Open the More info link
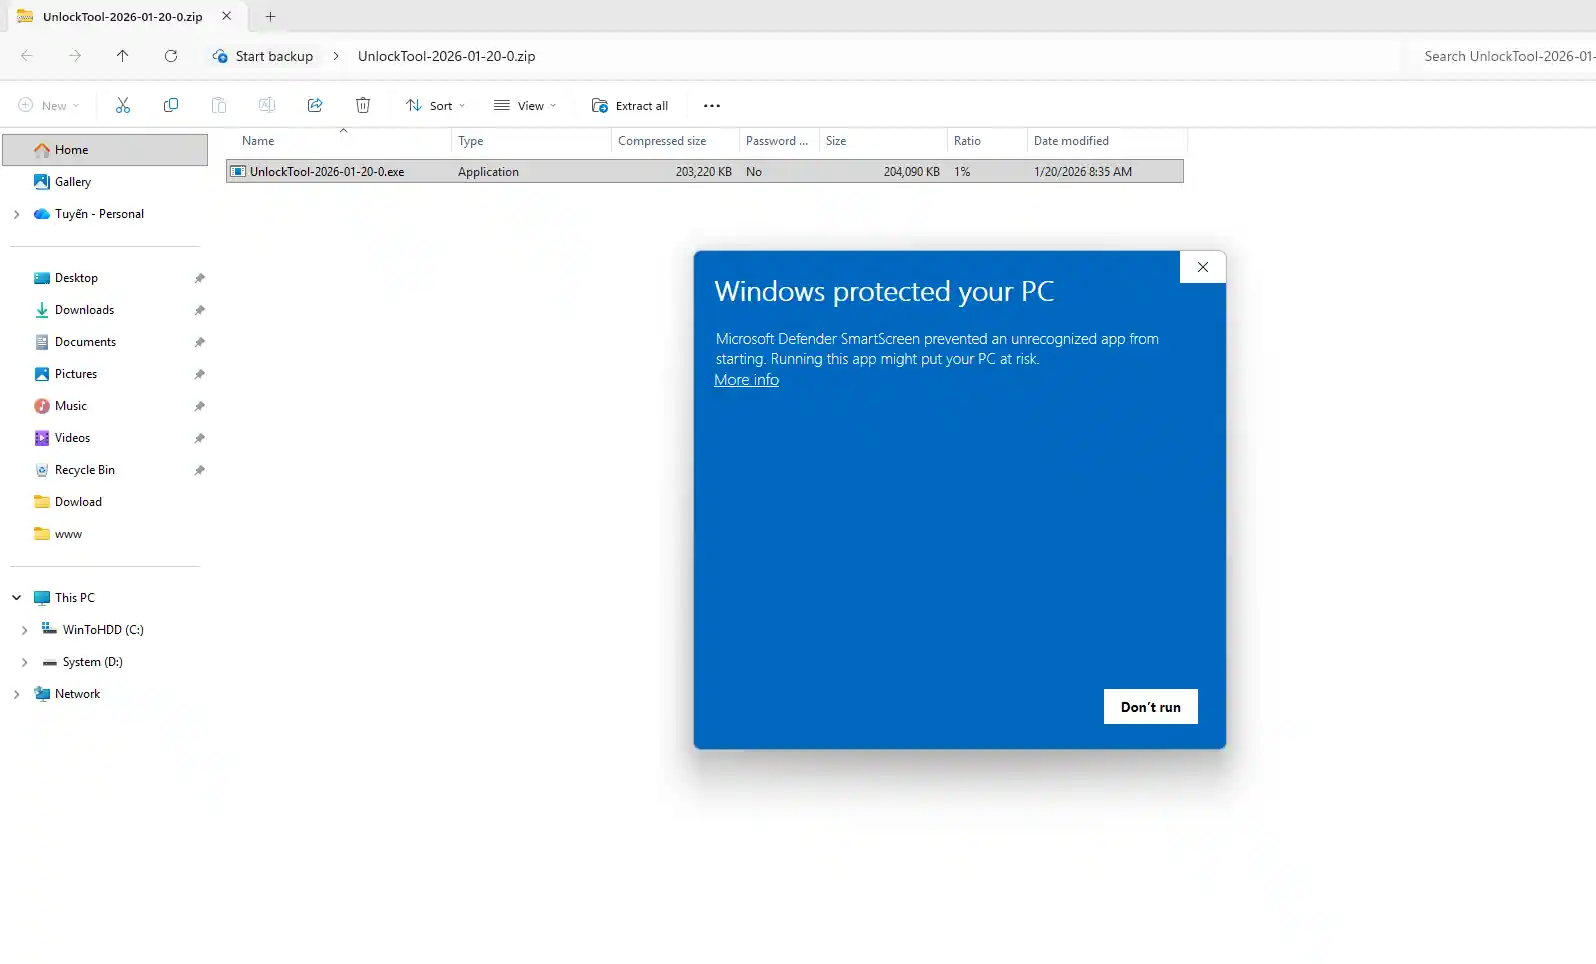Image resolution: width=1596 pixels, height=964 pixels. coord(746,380)
